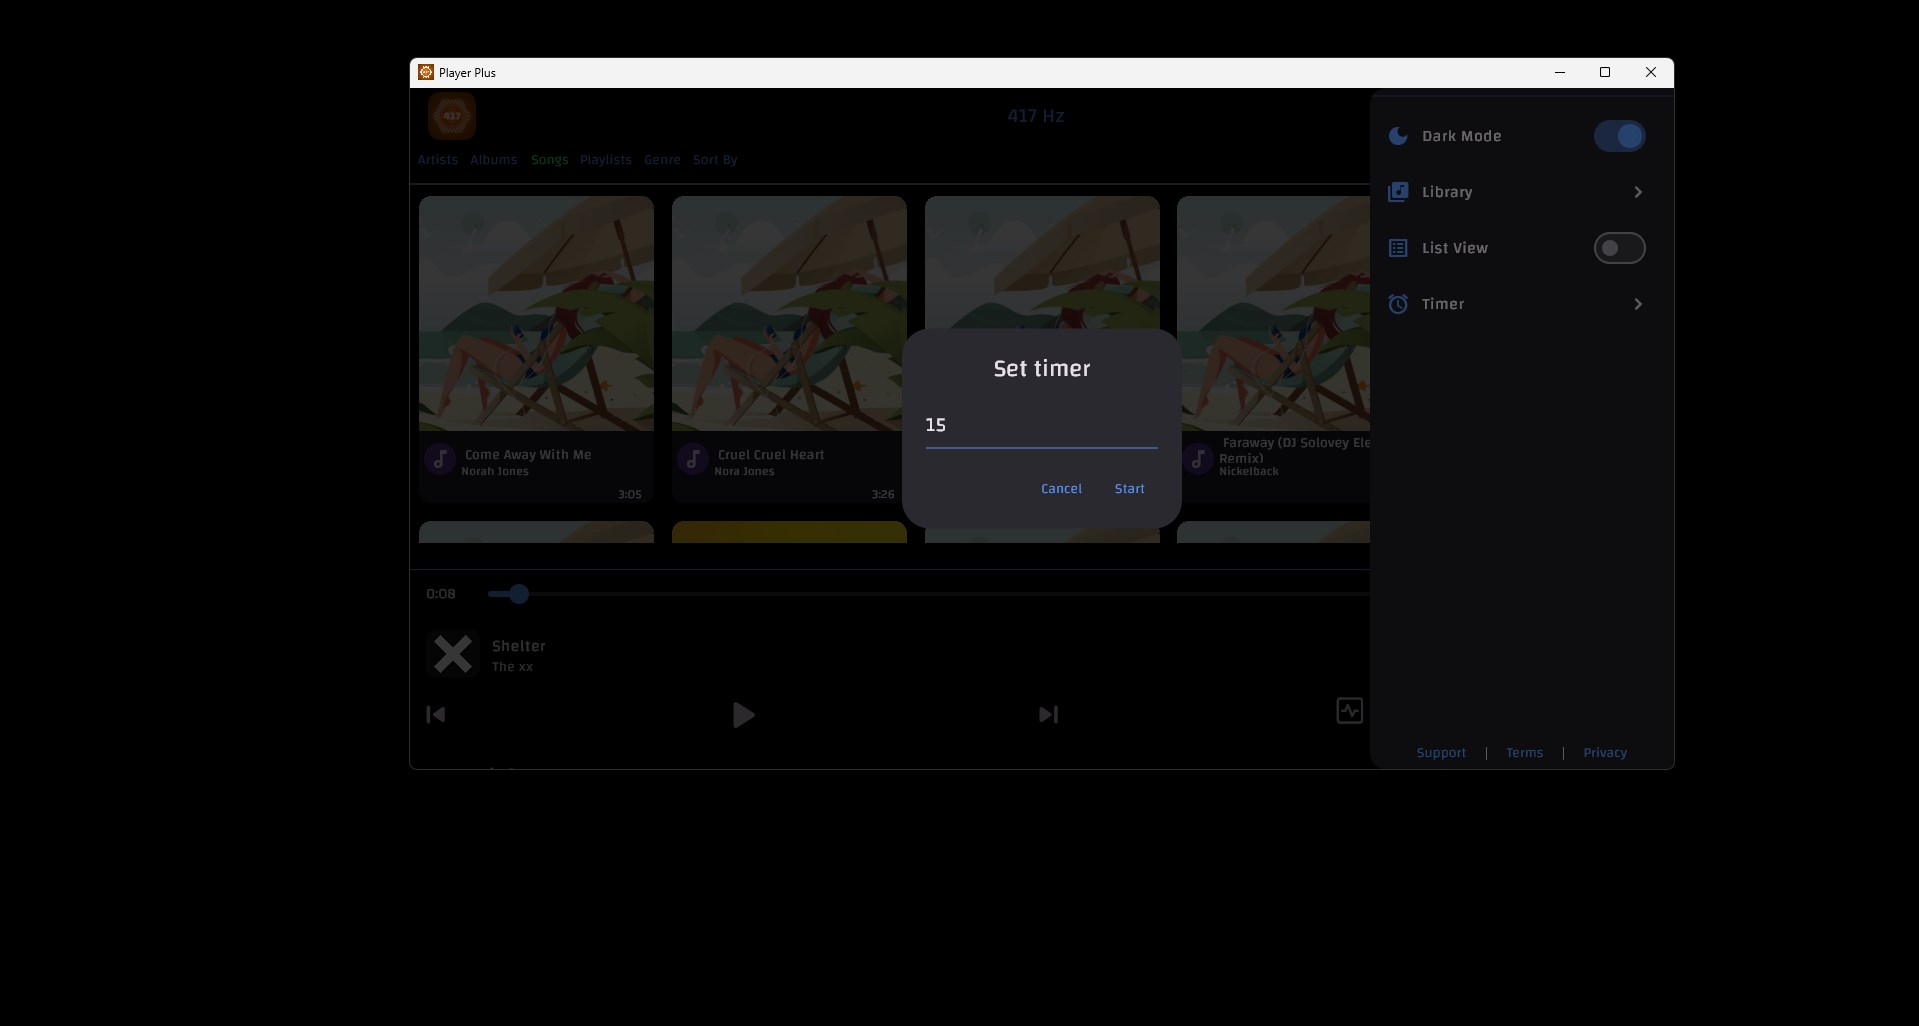1919x1026 pixels.
Task: Click music note icon beside Come Away With Me
Action: (x=440, y=459)
